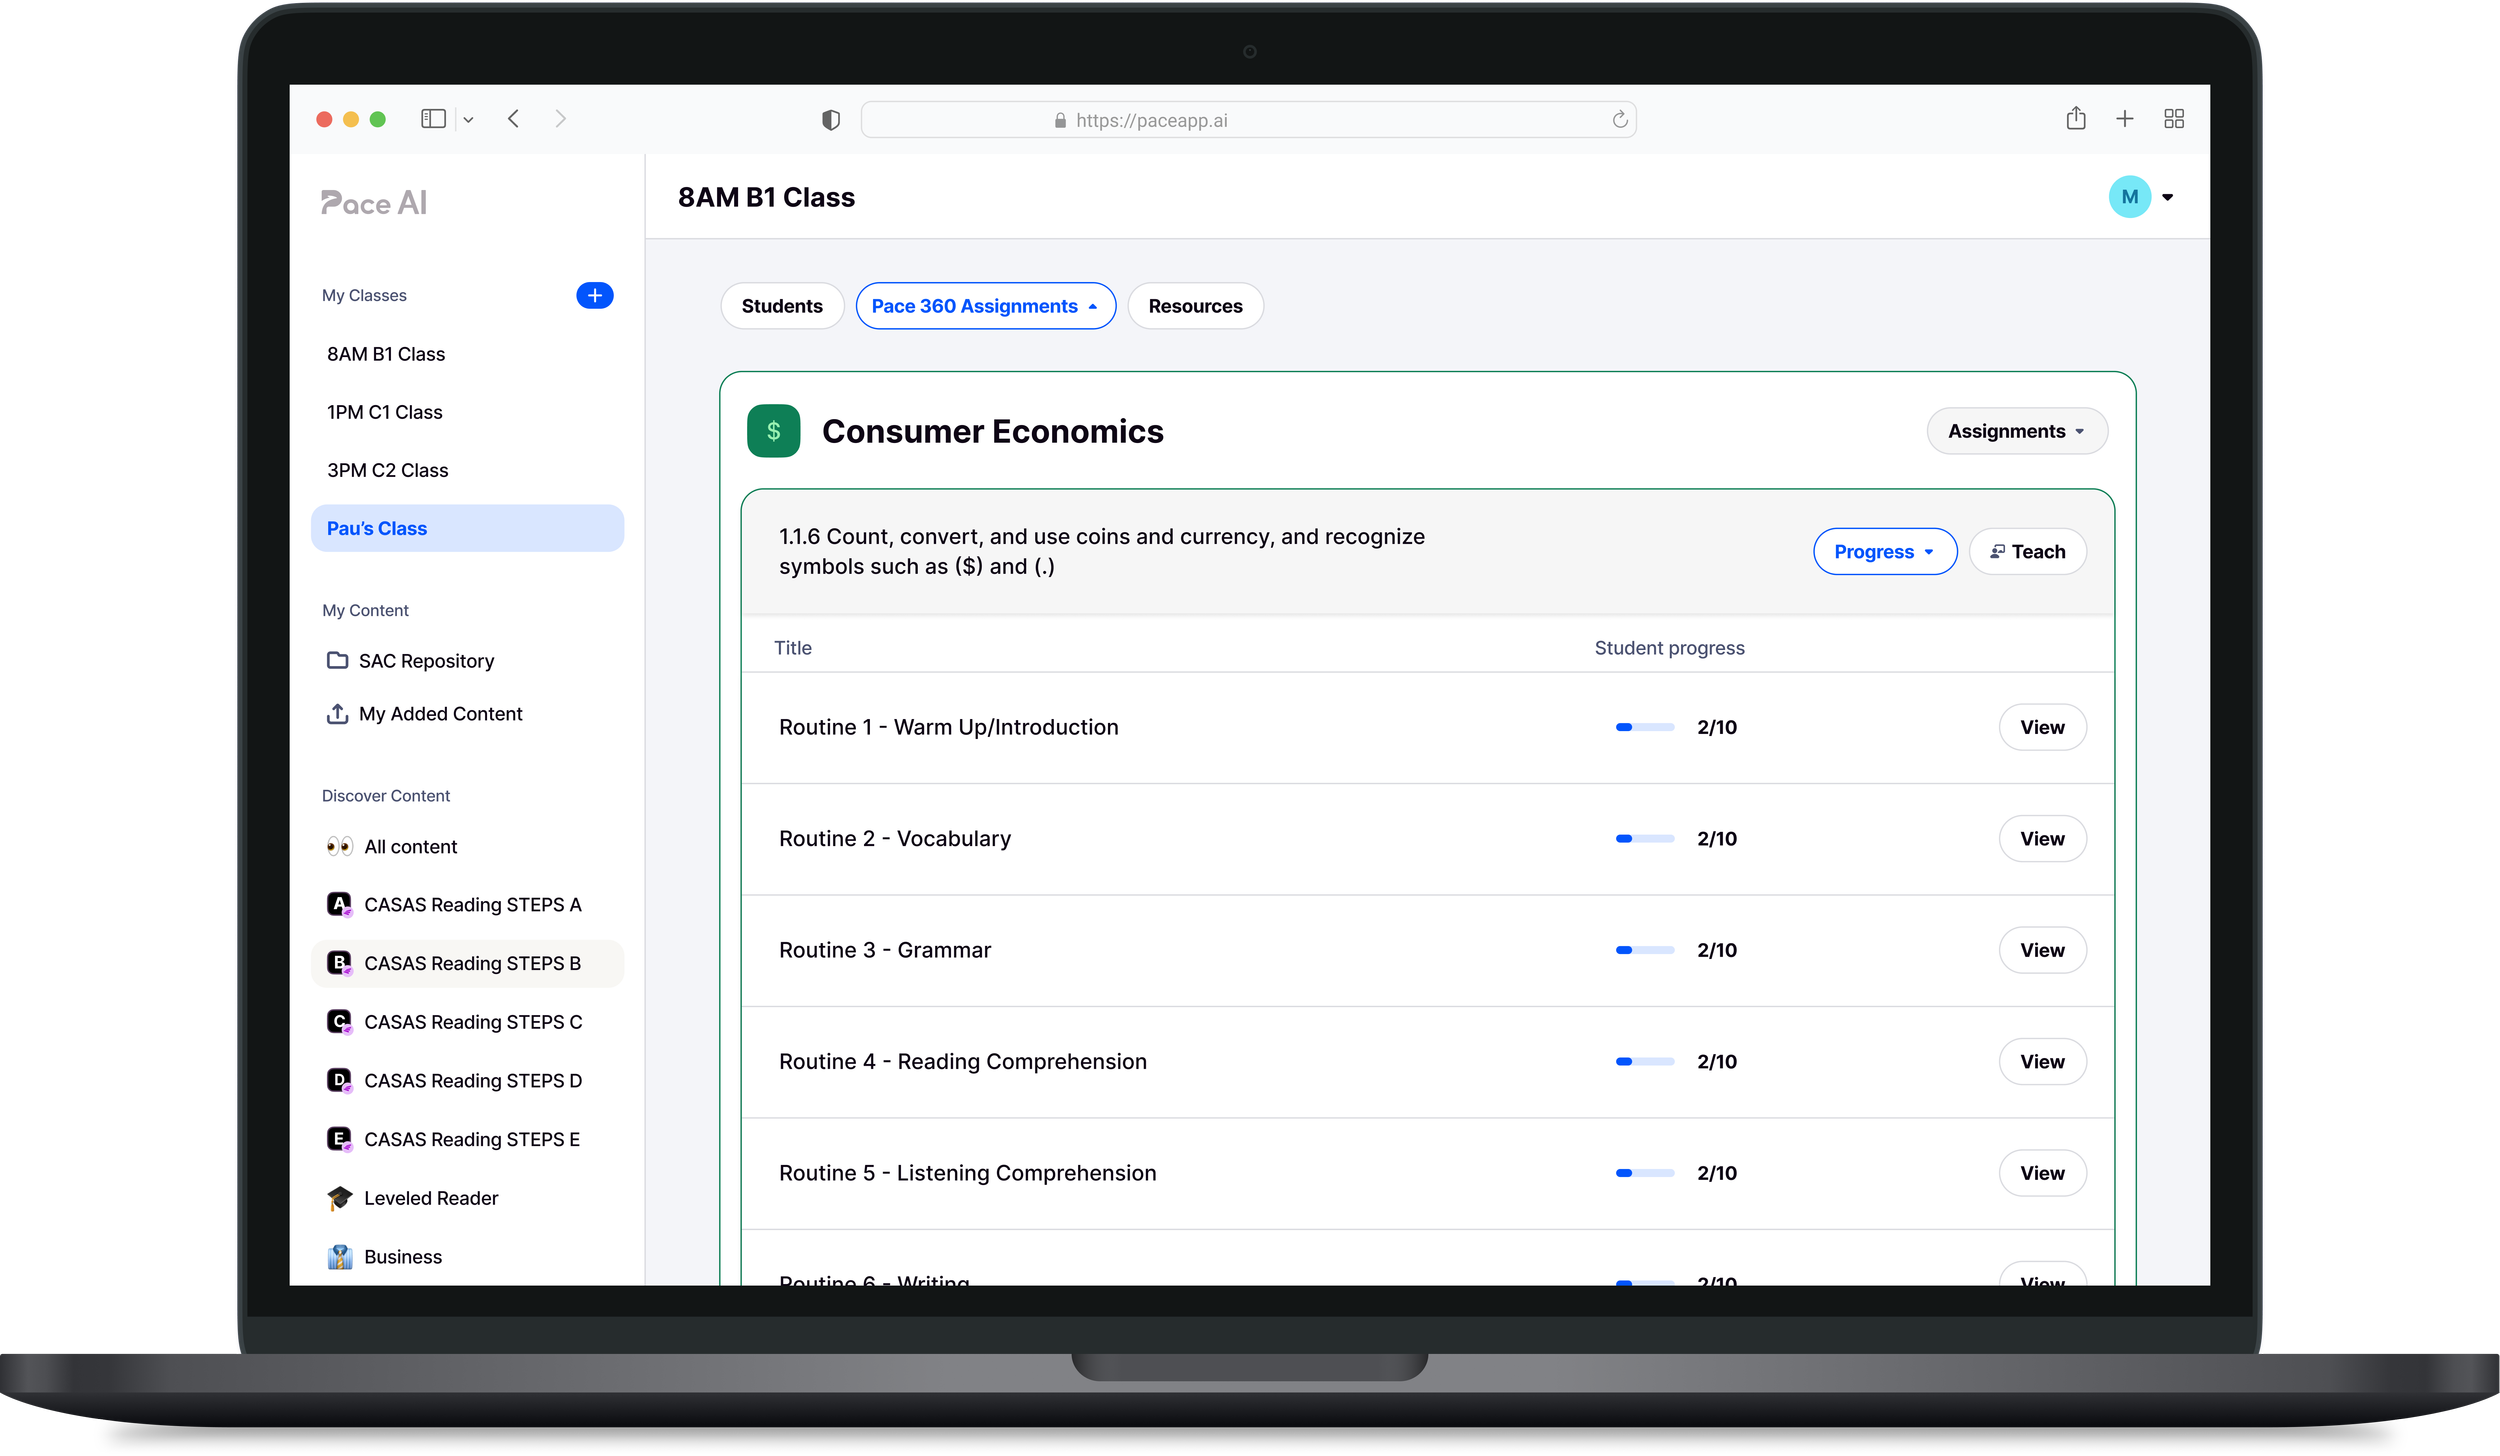The width and height of the screenshot is (2500, 1456).
Task: Click the CASAS Reading STEPS A icon
Action: pyautogui.click(x=339, y=904)
